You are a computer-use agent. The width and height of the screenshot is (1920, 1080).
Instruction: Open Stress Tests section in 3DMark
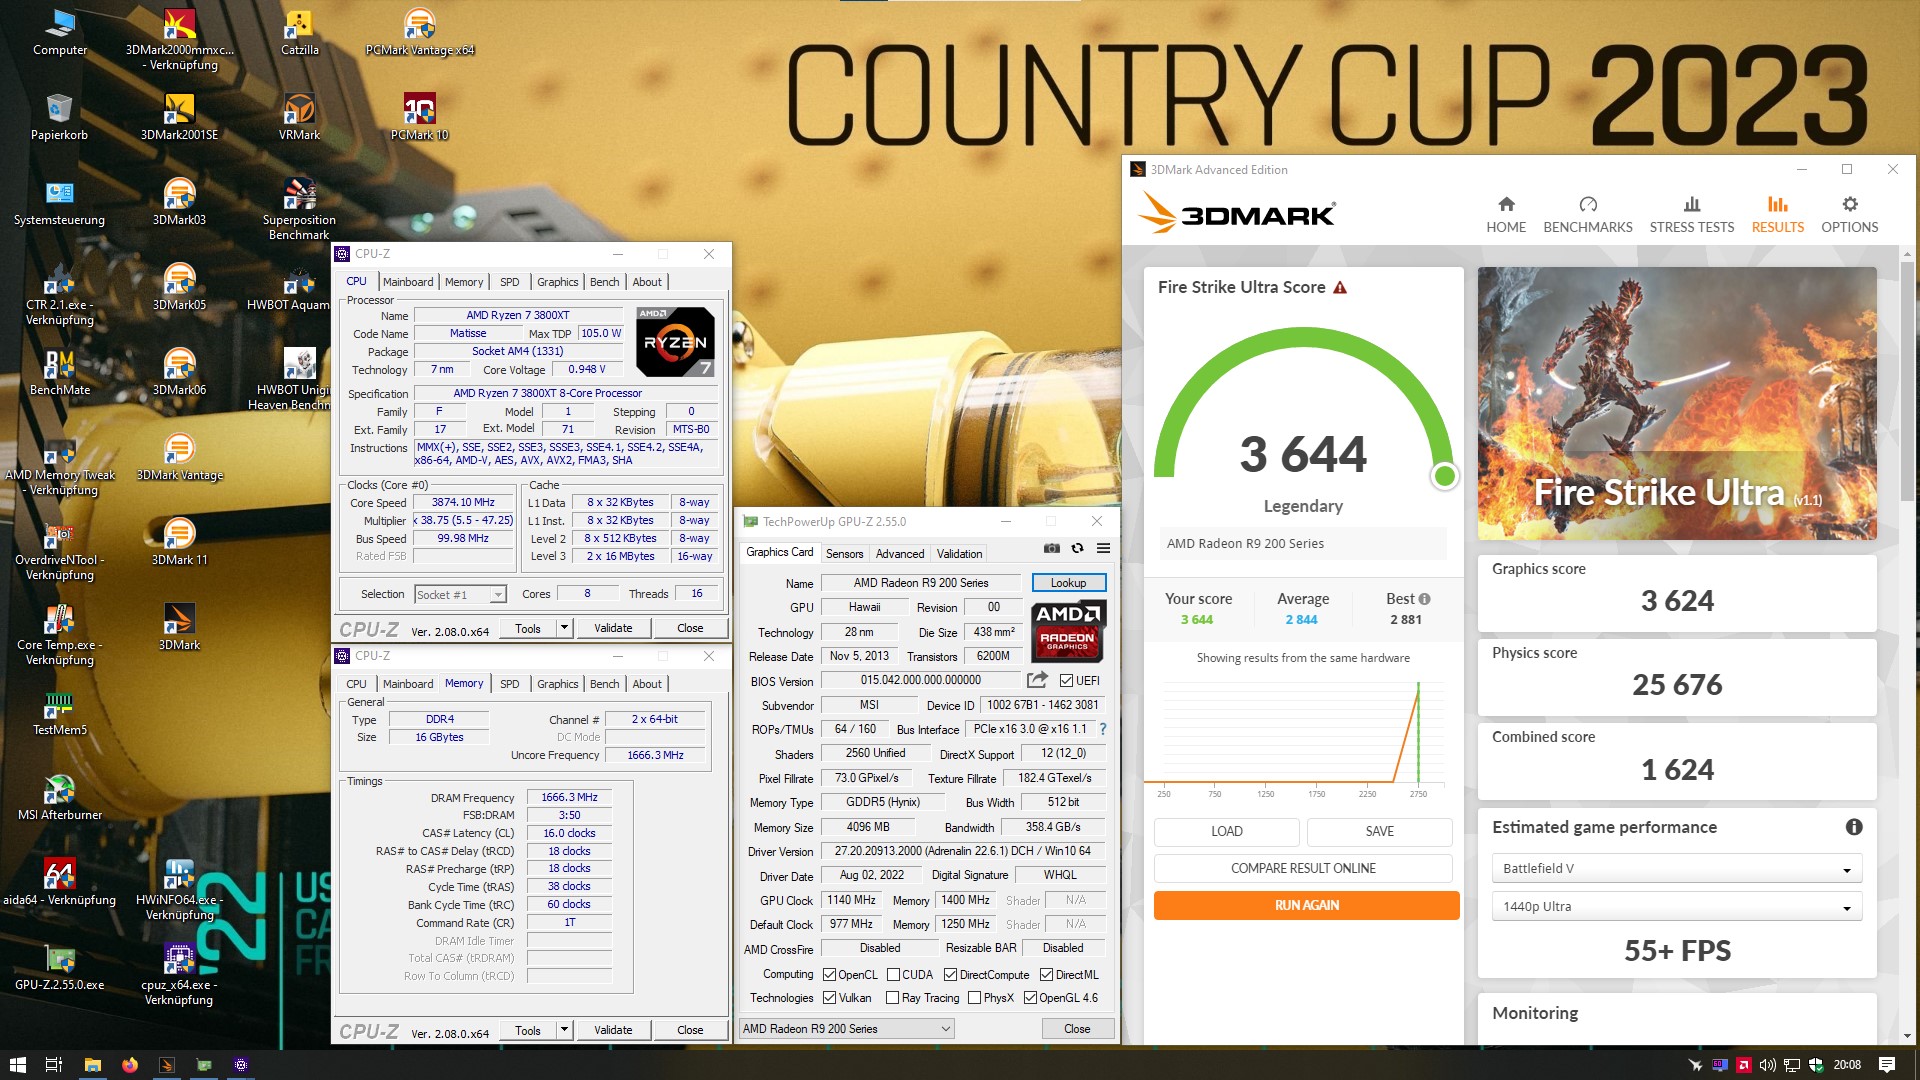(1691, 214)
